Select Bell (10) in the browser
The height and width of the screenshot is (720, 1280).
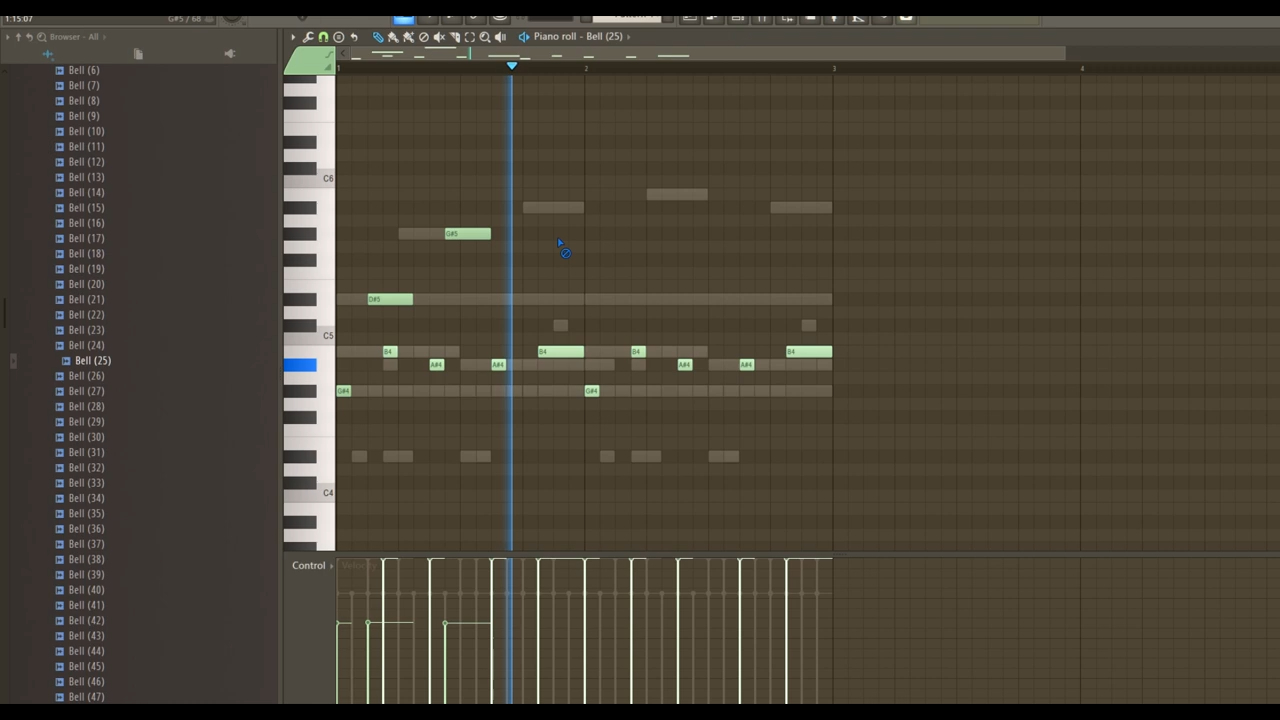coord(86,131)
